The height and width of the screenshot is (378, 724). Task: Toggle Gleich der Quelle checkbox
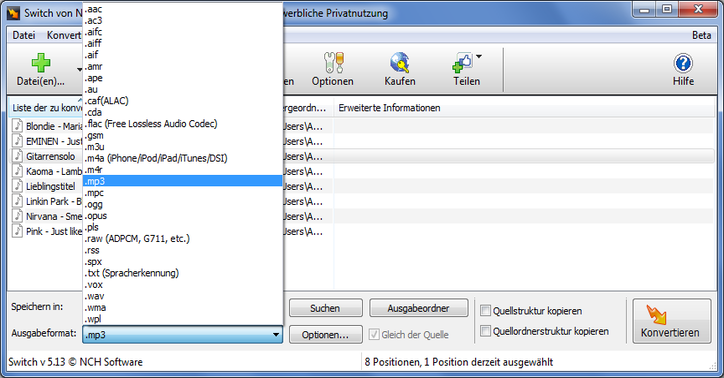coord(374,335)
